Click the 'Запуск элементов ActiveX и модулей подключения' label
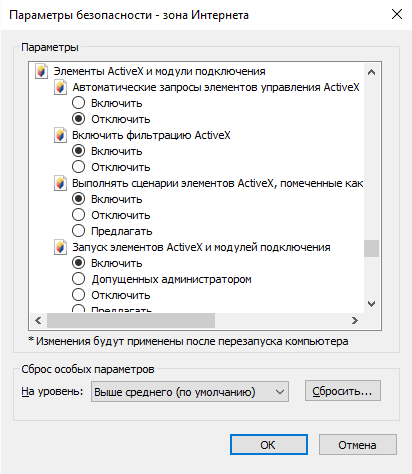The height and width of the screenshot is (474, 412). tap(201, 247)
